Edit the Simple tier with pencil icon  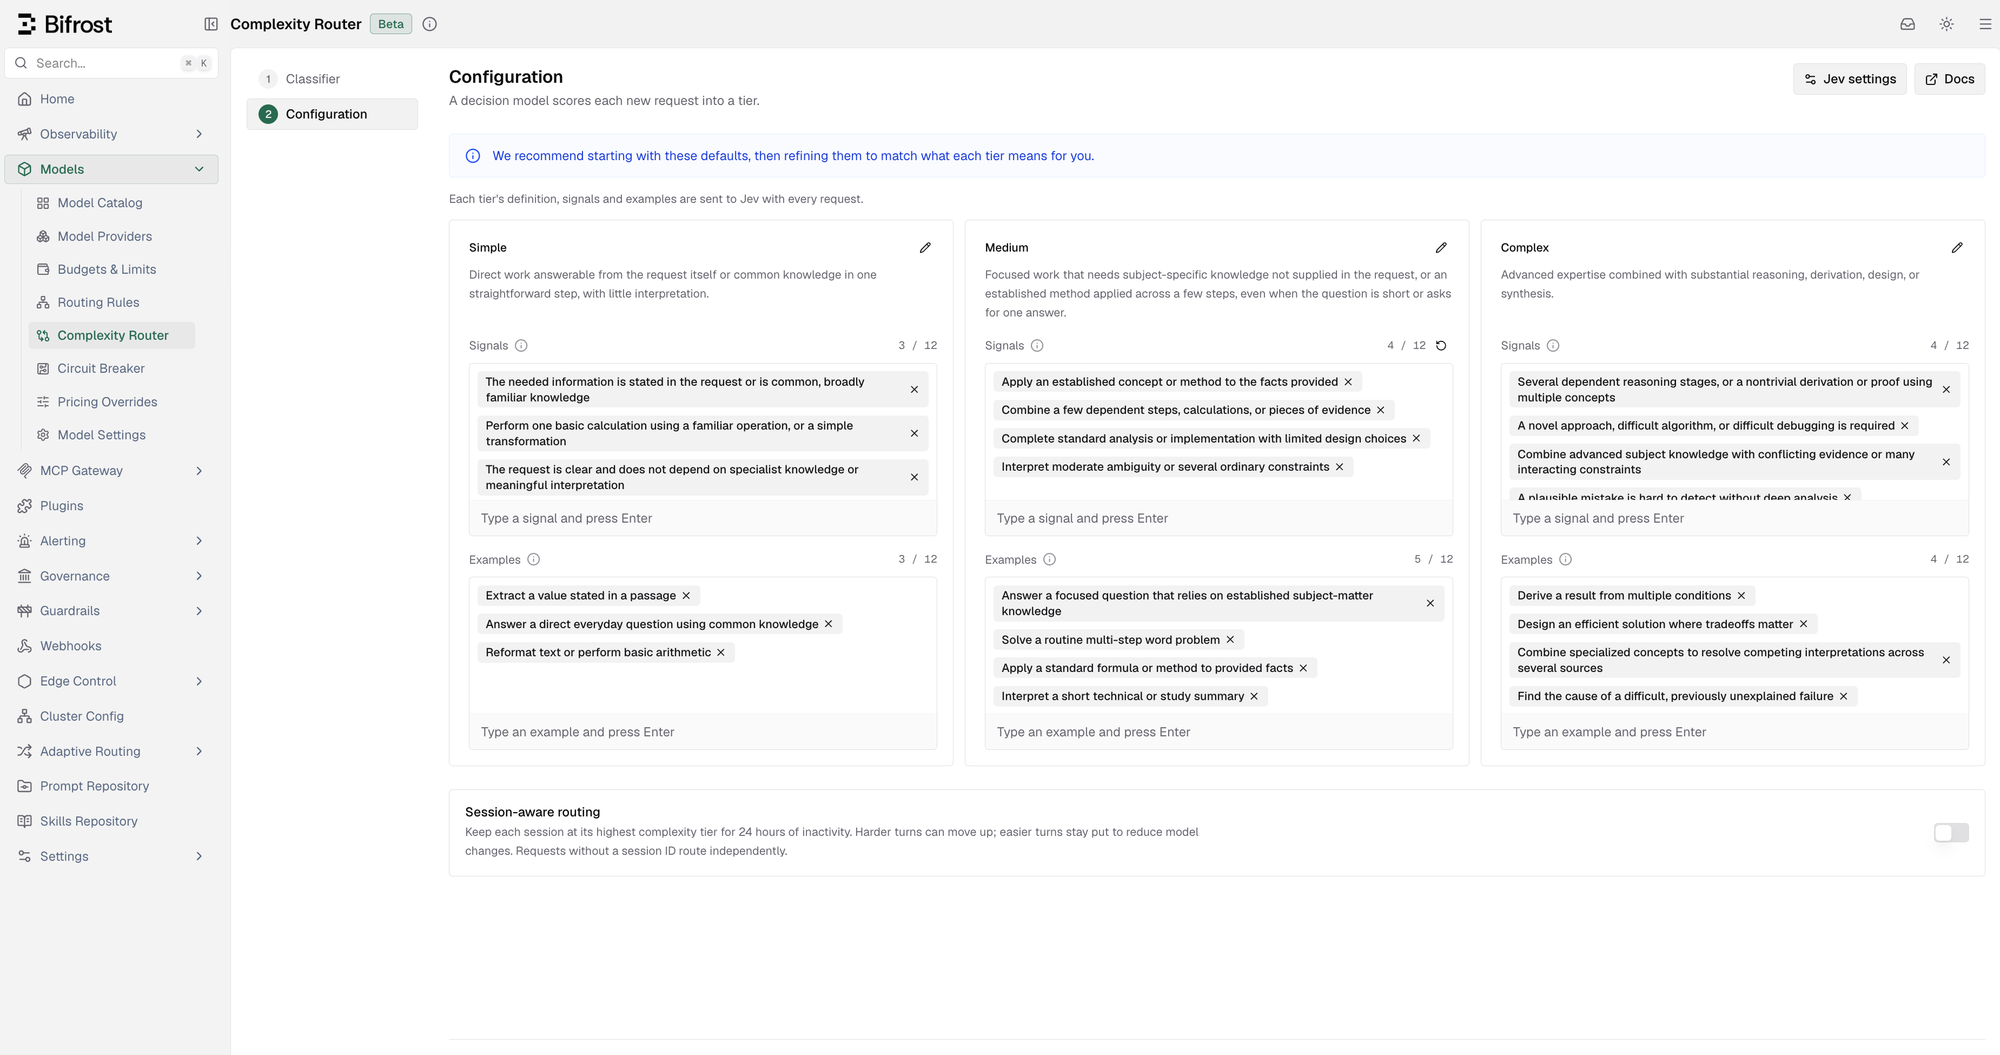point(925,248)
